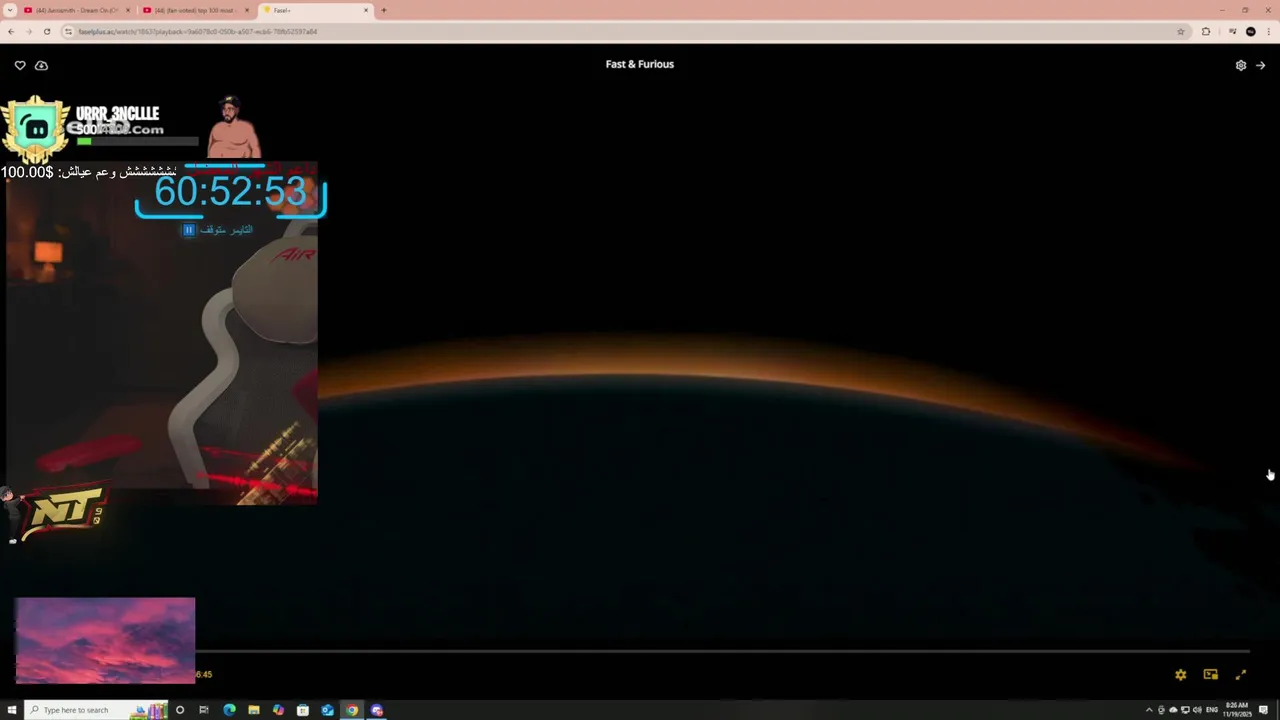Click the video progress bar
This screenshot has height=720, width=1280.
pyautogui.click(x=722, y=651)
